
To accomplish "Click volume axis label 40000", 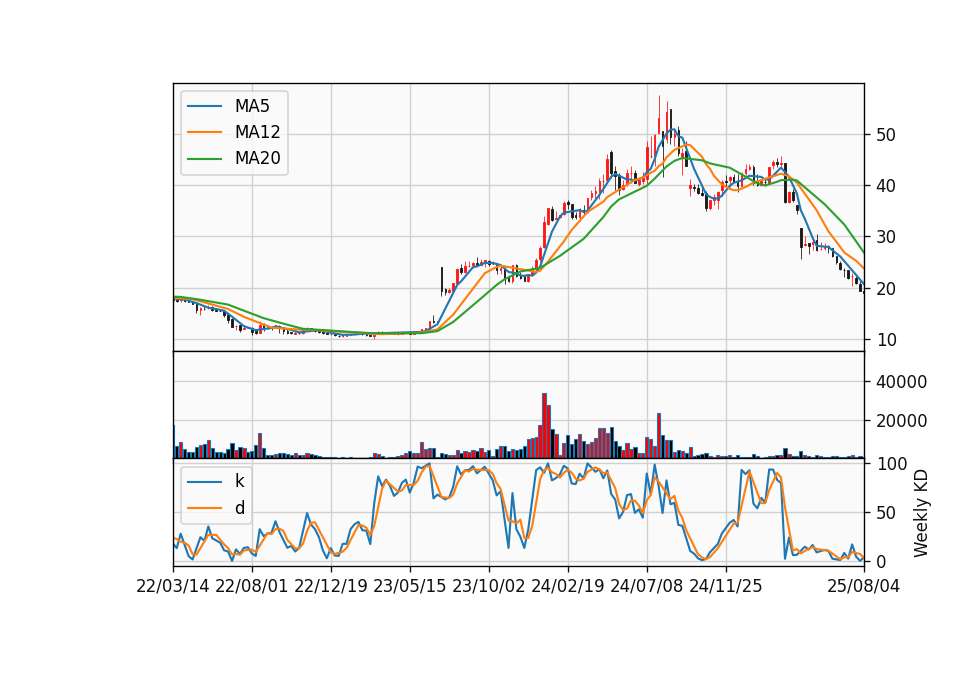I will tap(902, 382).
